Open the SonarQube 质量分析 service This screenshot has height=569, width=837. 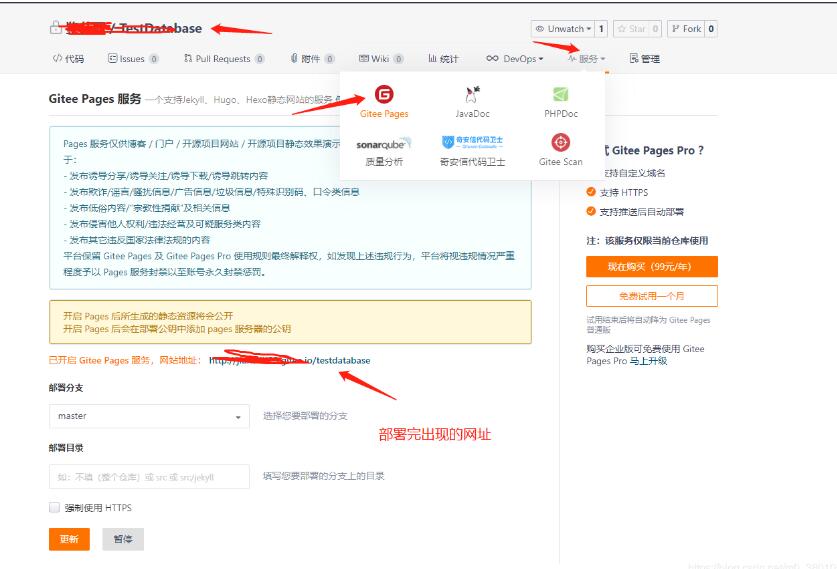point(383,151)
